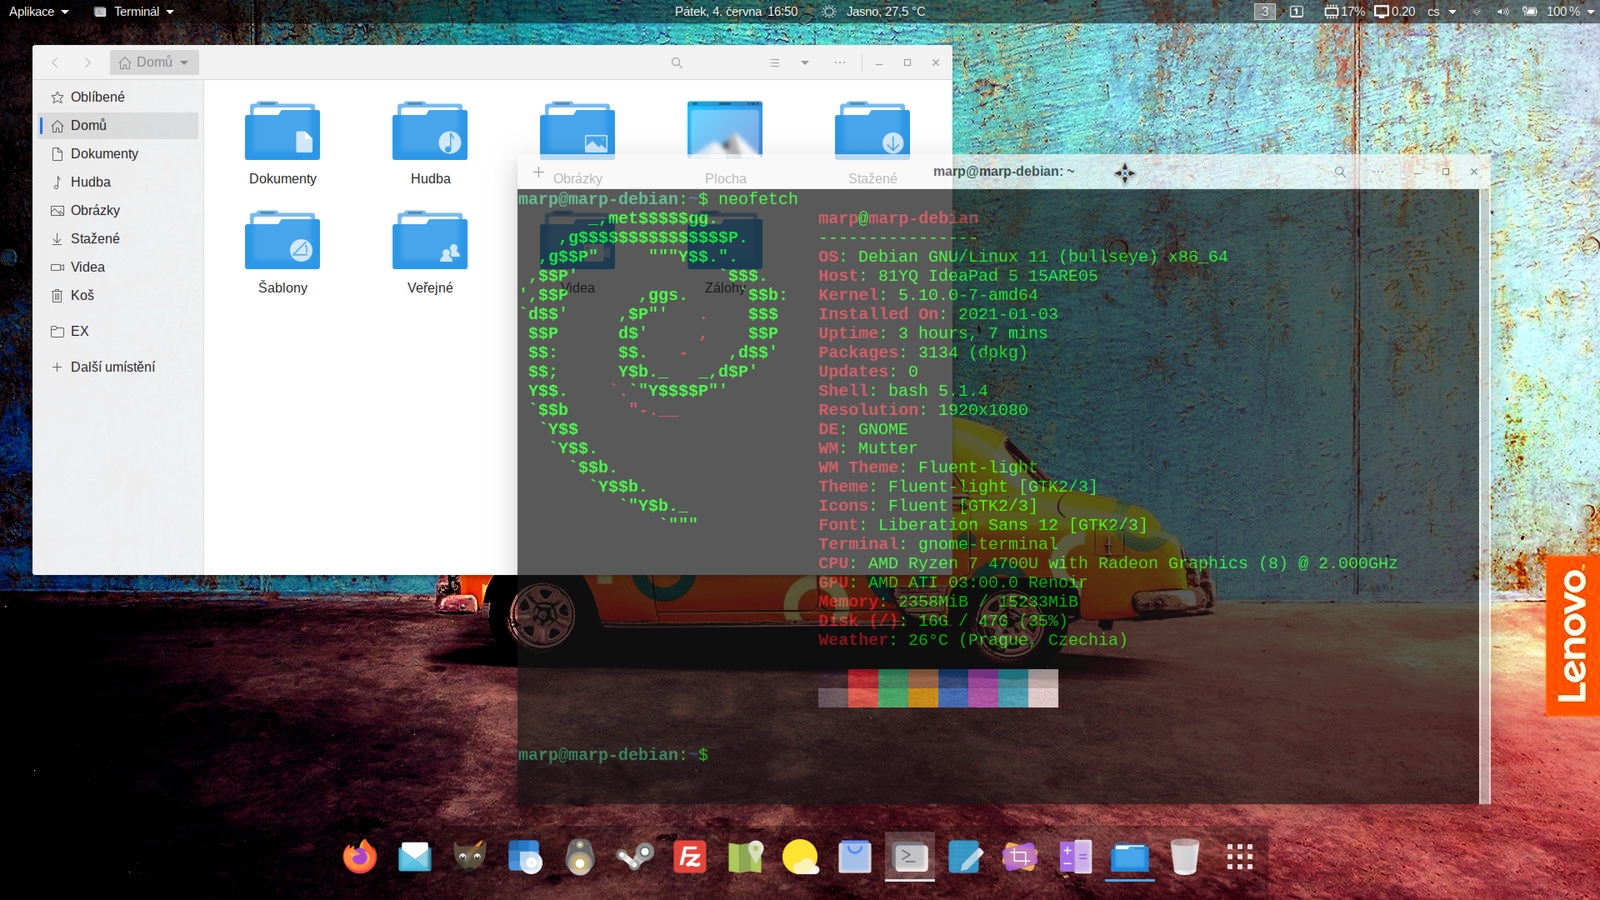Open FileZilla from the dock
Screen dimensions: 1600x900
[x=690, y=857]
